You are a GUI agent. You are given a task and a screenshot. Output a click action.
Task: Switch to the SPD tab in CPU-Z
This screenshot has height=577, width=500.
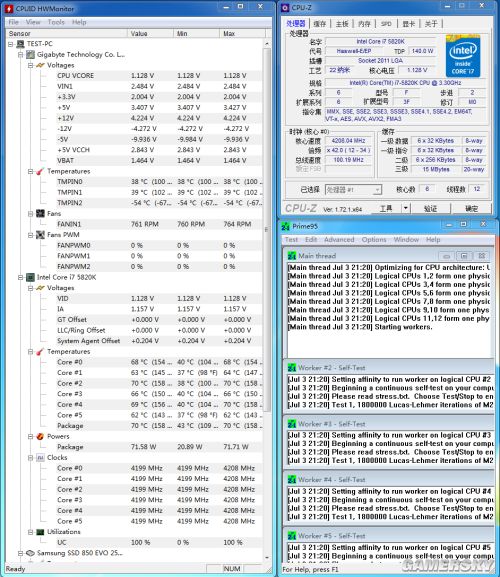(x=386, y=24)
